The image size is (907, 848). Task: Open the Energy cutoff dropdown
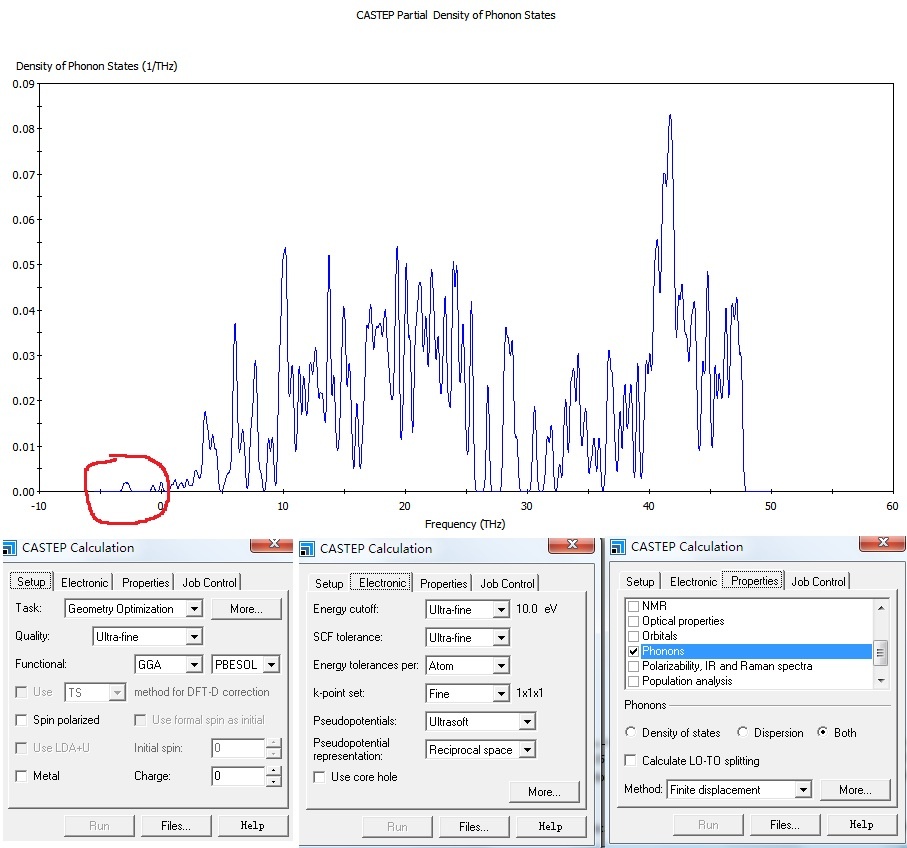click(501, 610)
